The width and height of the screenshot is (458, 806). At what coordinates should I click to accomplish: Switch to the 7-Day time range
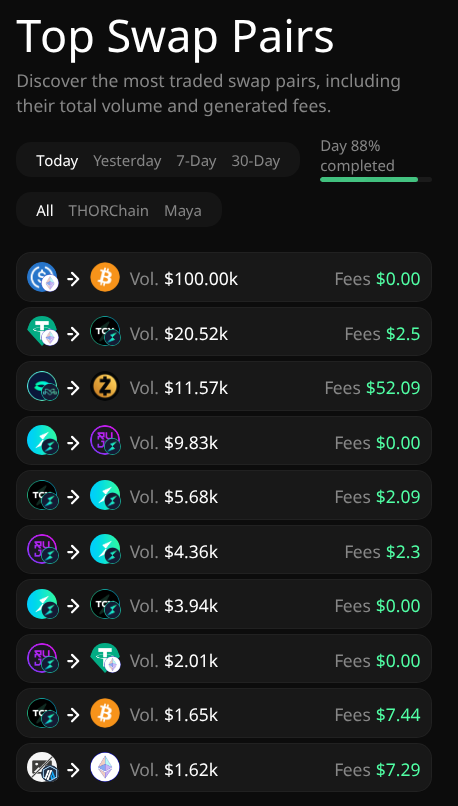[x=196, y=161]
